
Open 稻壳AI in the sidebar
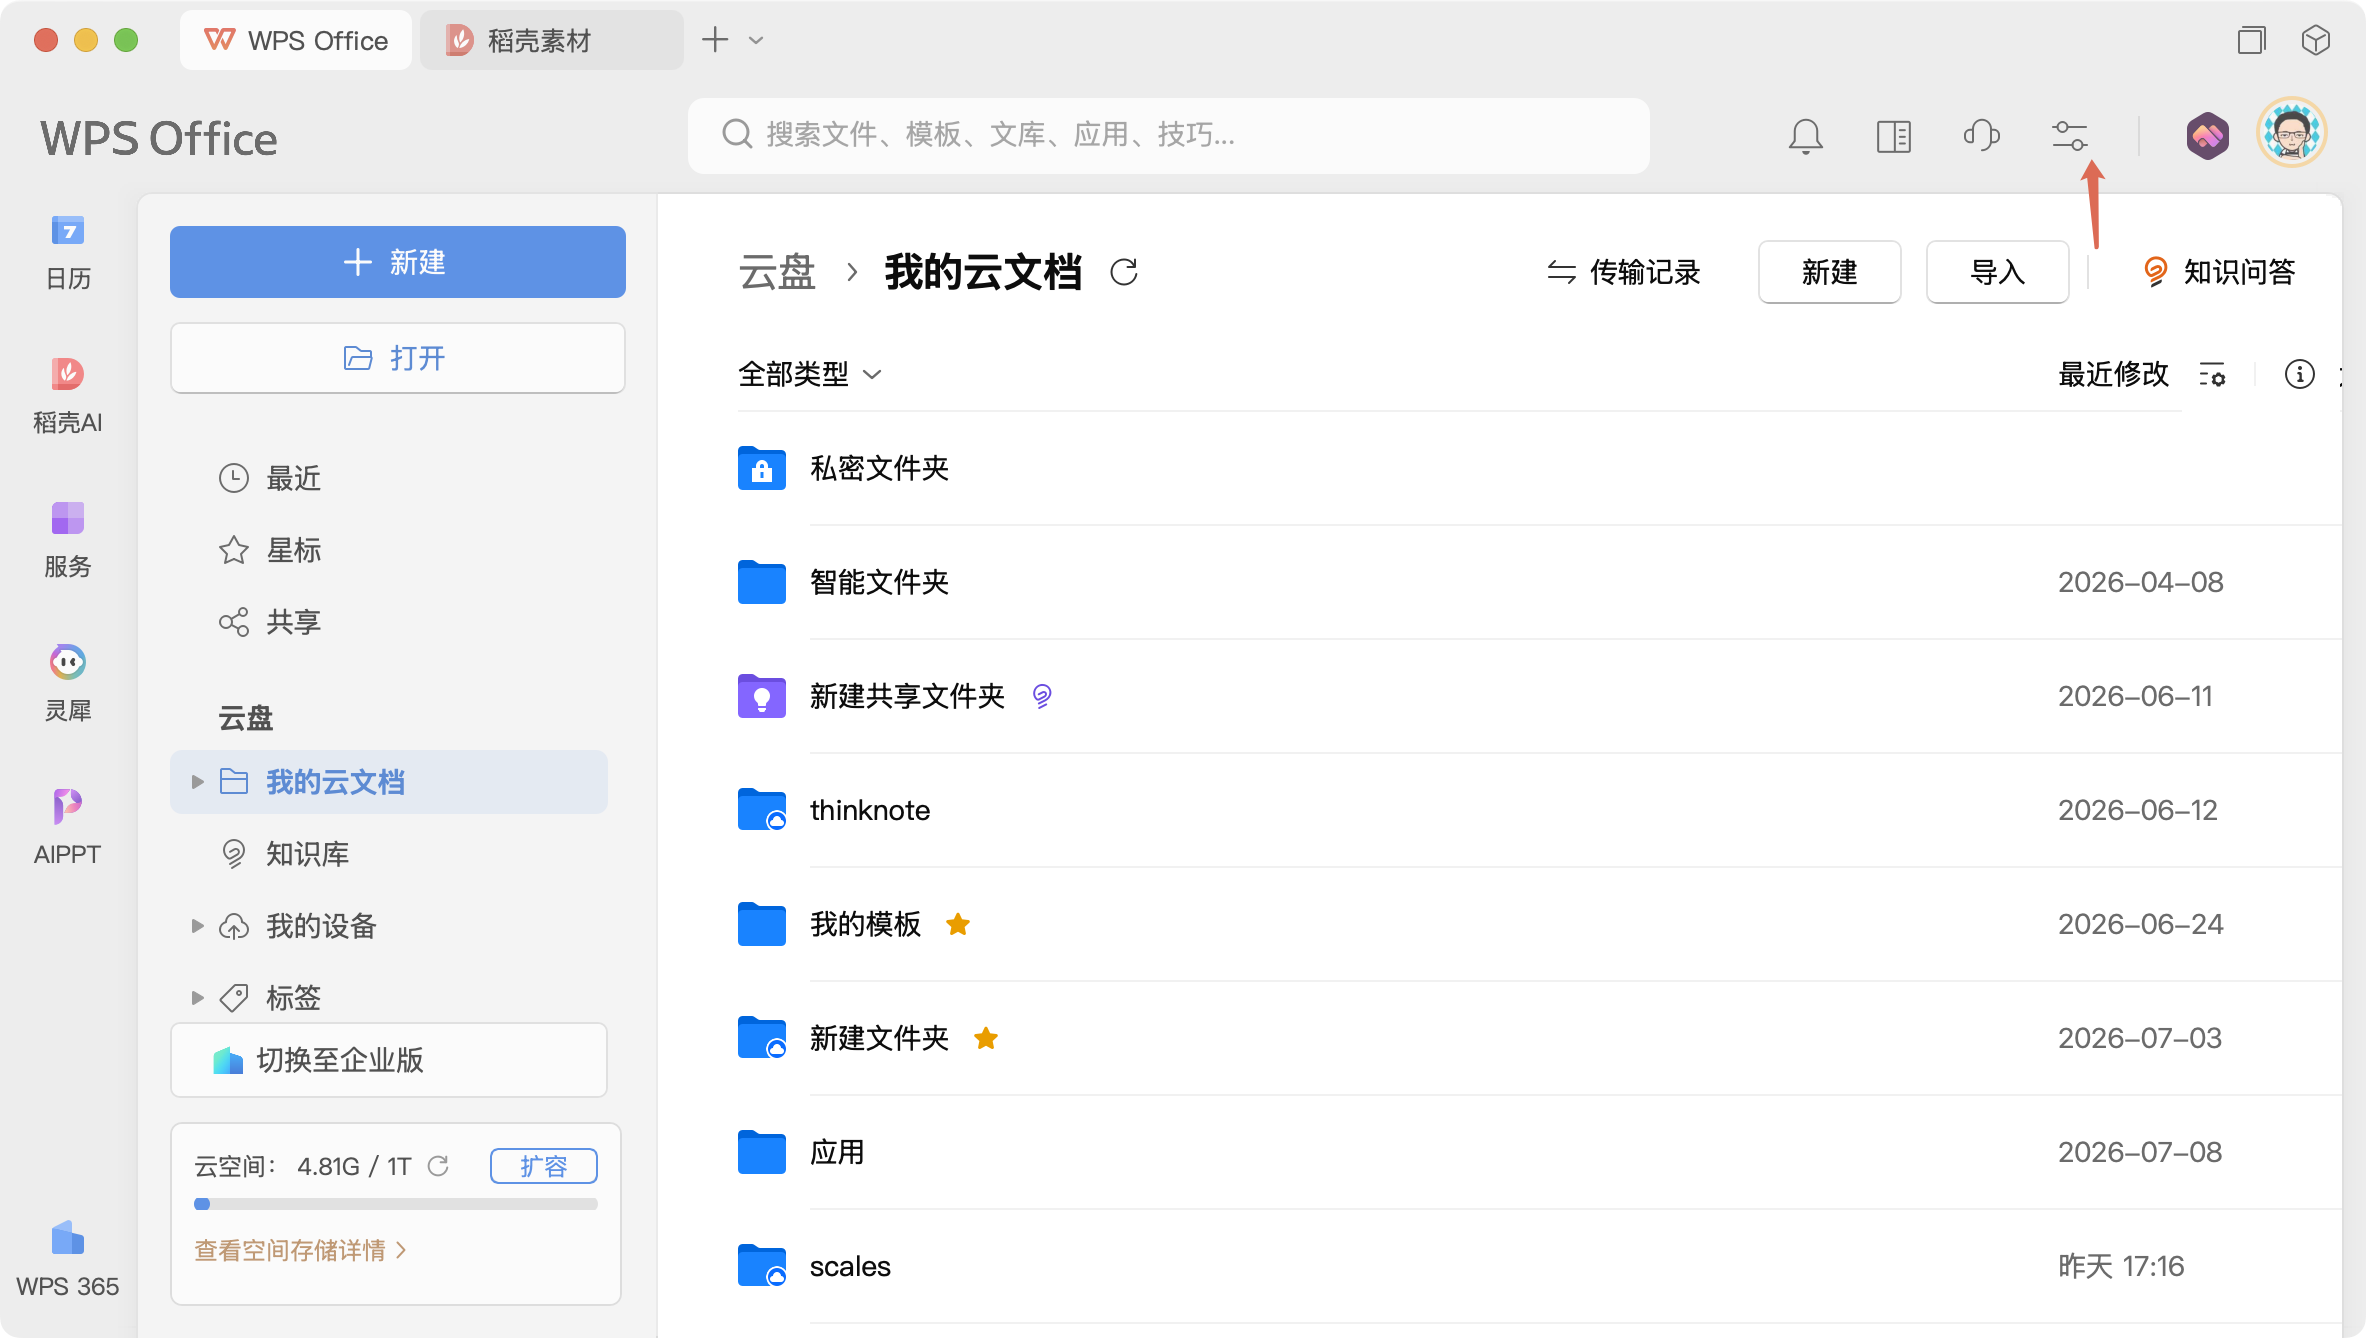click(68, 396)
